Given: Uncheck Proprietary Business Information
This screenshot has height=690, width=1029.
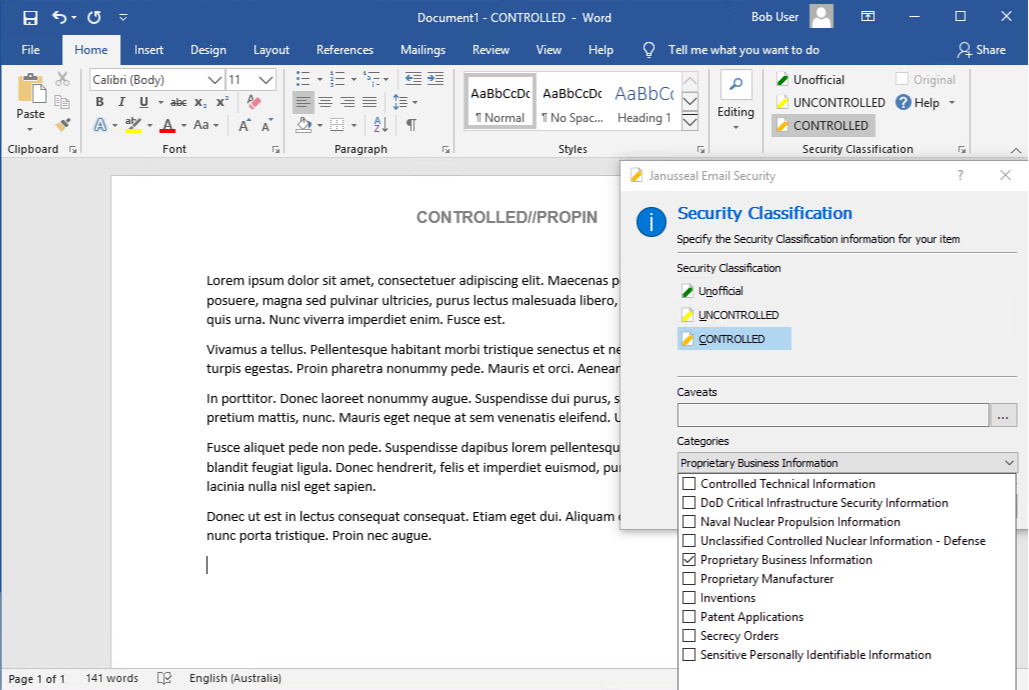Looking at the screenshot, I should tap(688, 560).
